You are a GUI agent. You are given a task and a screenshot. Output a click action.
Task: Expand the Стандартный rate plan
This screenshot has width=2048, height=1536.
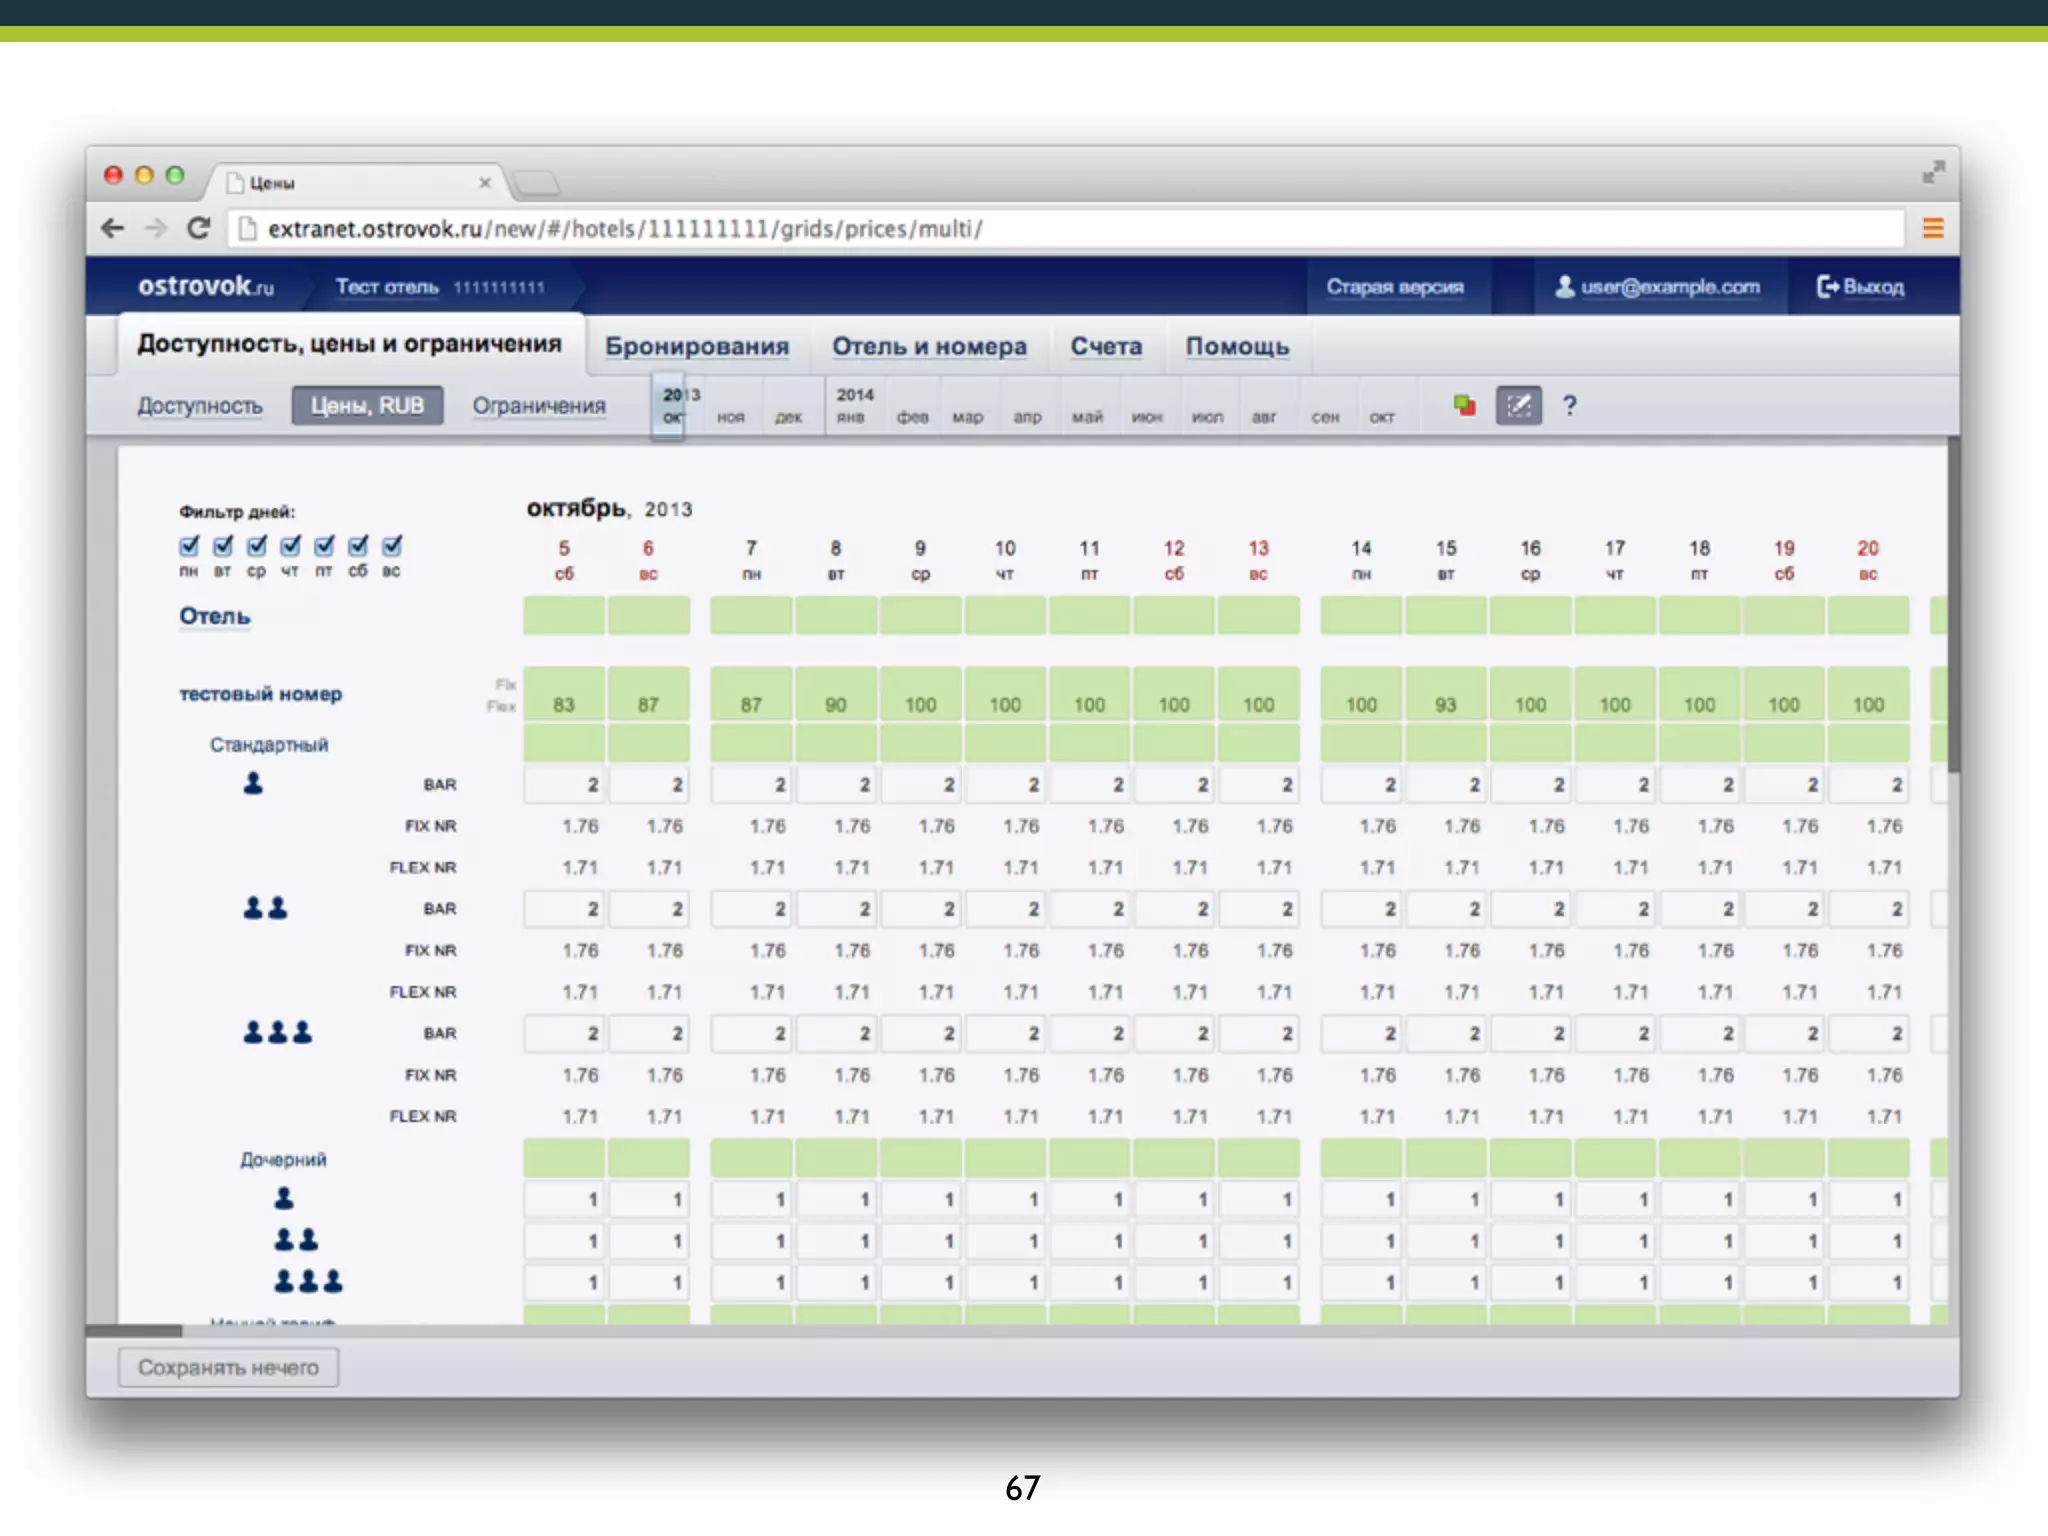pyautogui.click(x=268, y=745)
